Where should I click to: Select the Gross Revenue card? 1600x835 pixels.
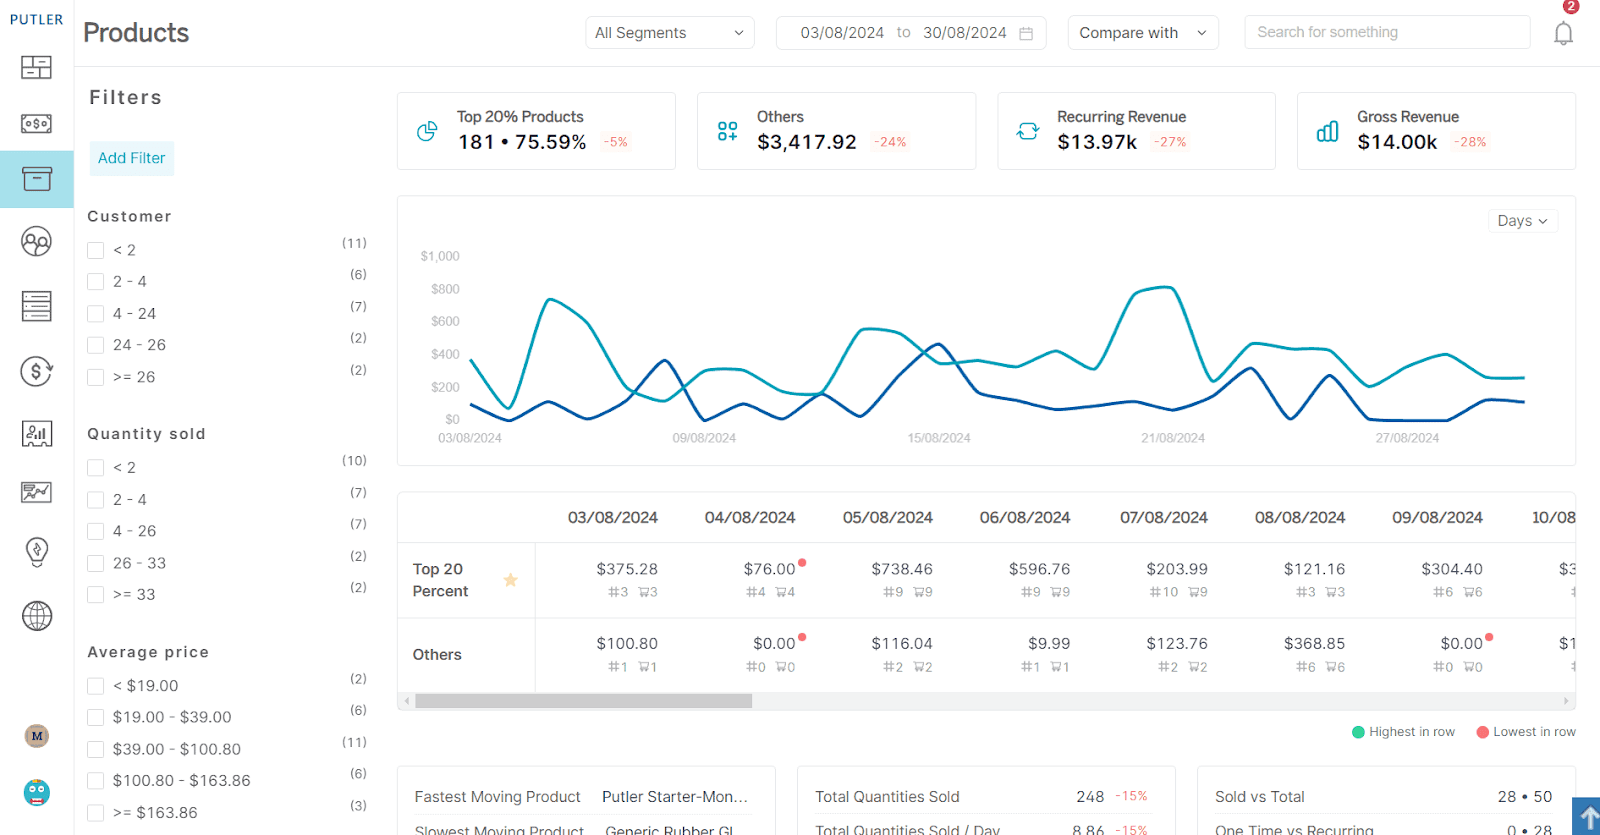(x=1435, y=131)
